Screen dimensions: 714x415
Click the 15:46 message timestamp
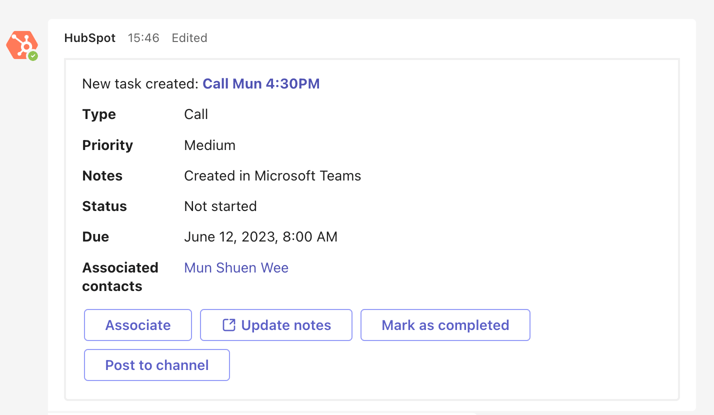tap(143, 38)
